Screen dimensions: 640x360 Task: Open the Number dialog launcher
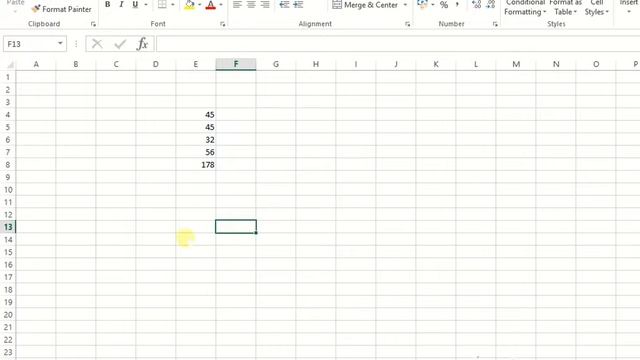pos(495,24)
